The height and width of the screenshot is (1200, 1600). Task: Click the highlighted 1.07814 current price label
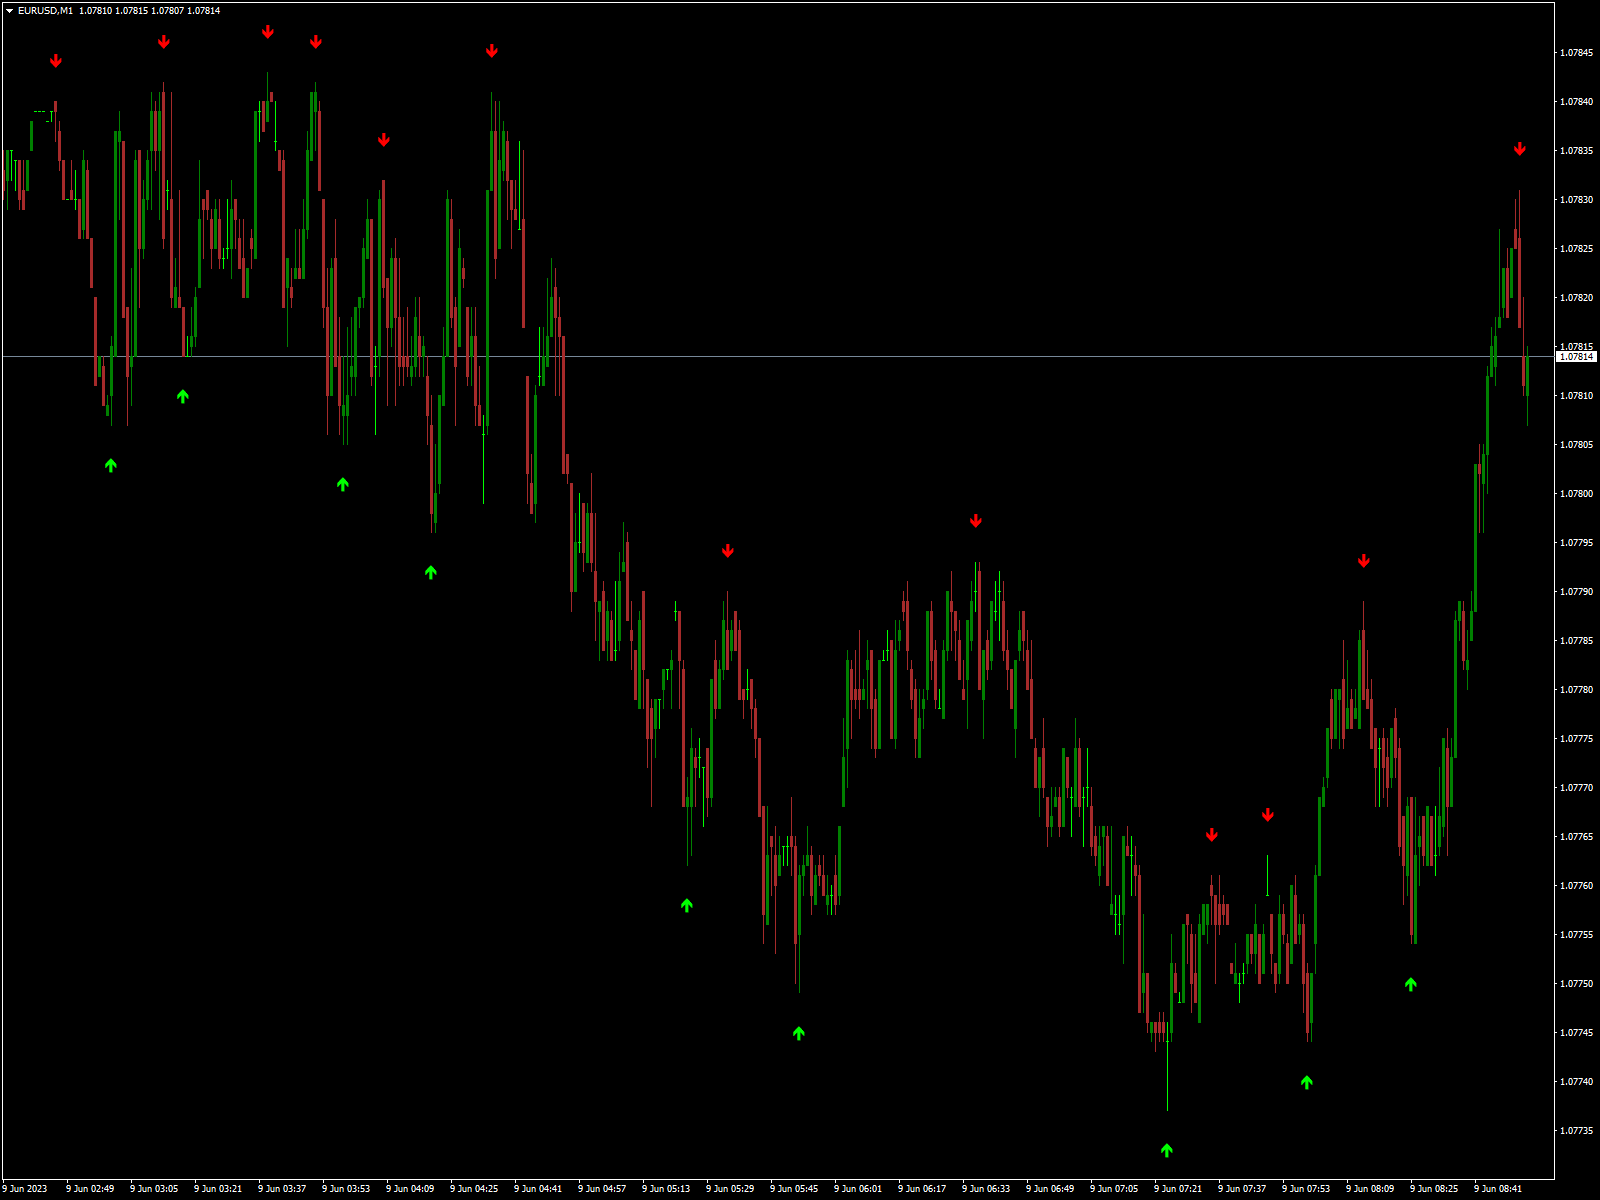pyautogui.click(x=1577, y=357)
